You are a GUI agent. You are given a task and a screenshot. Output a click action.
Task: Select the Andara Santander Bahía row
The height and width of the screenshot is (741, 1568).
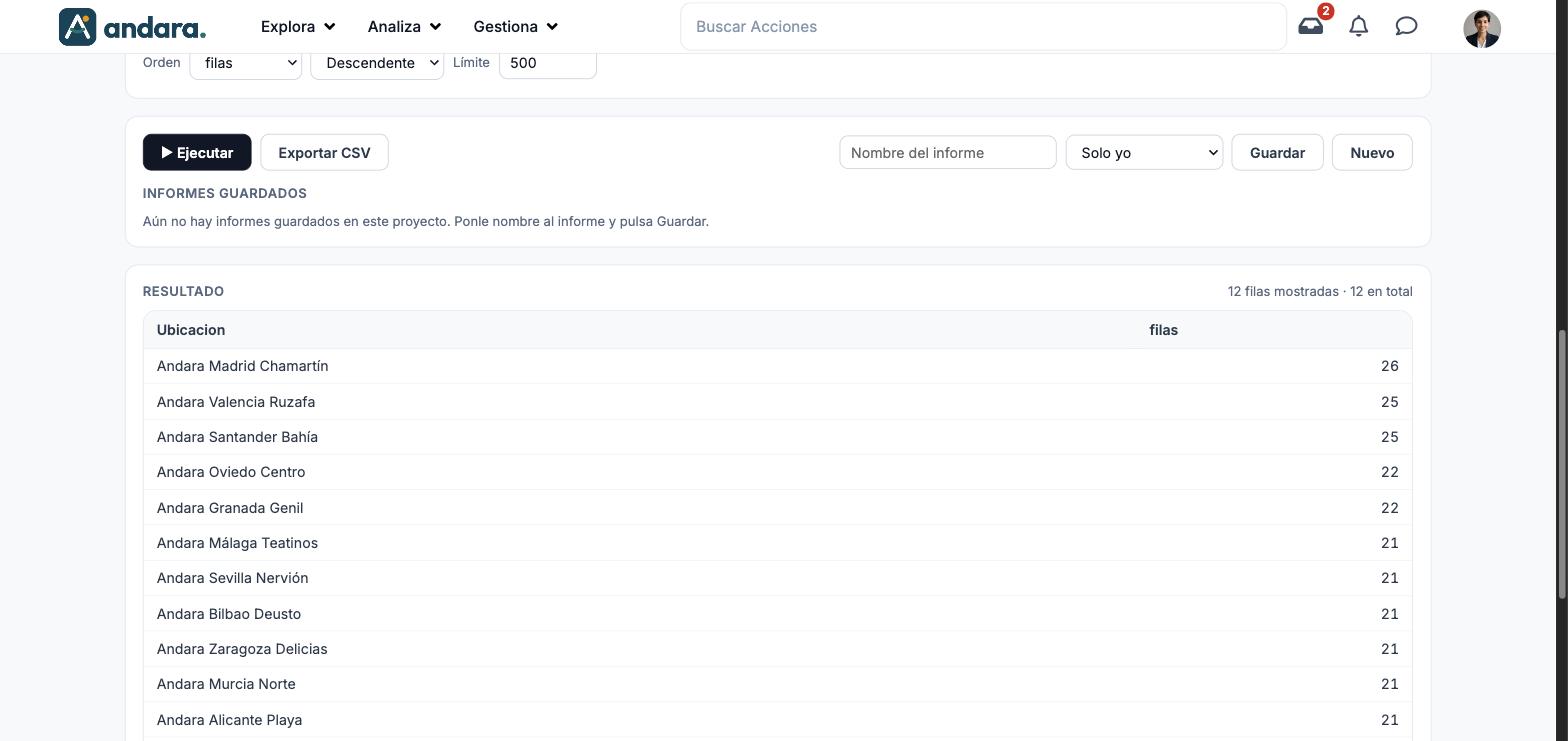(778, 437)
